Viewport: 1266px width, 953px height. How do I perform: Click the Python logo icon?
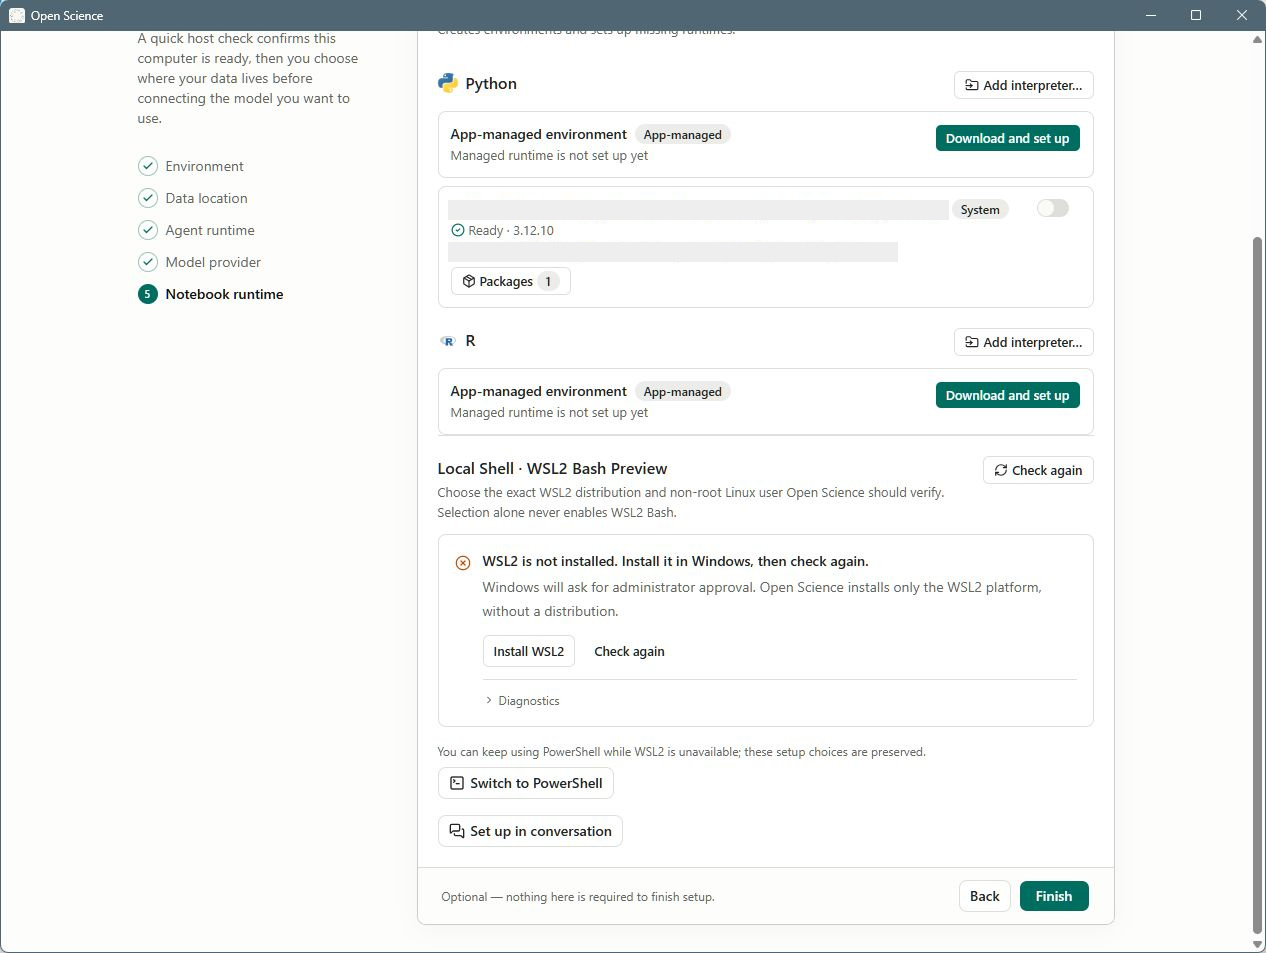[448, 83]
